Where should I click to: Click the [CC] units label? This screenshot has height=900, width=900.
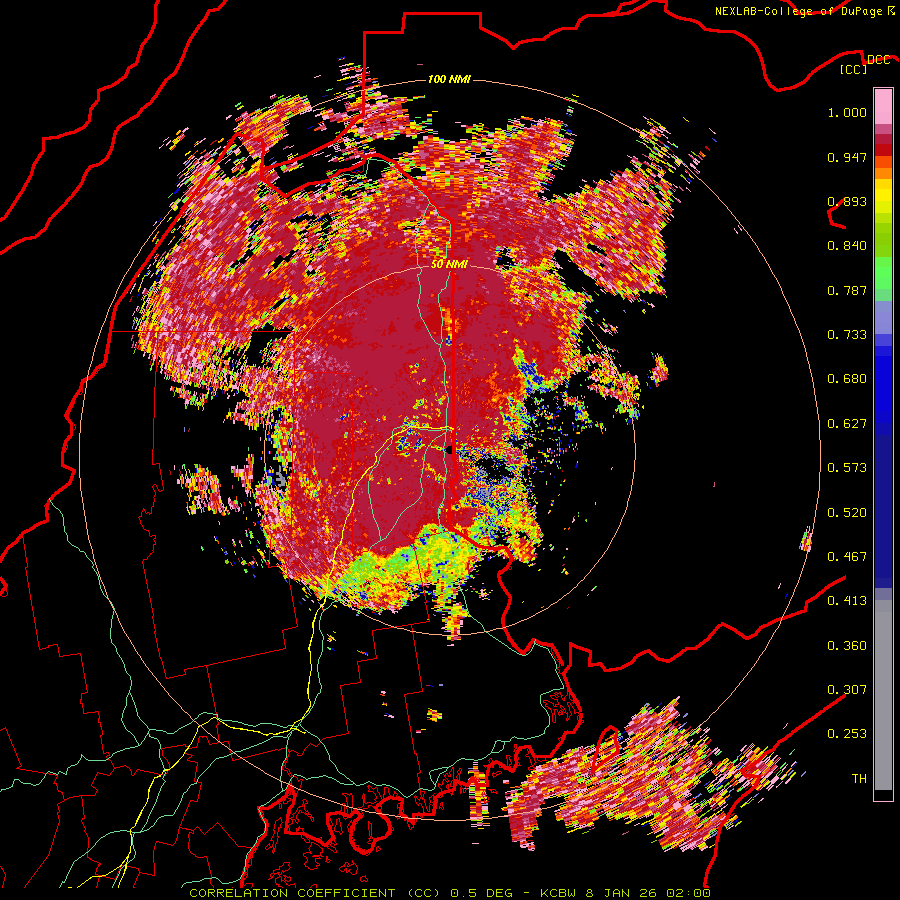854,69
